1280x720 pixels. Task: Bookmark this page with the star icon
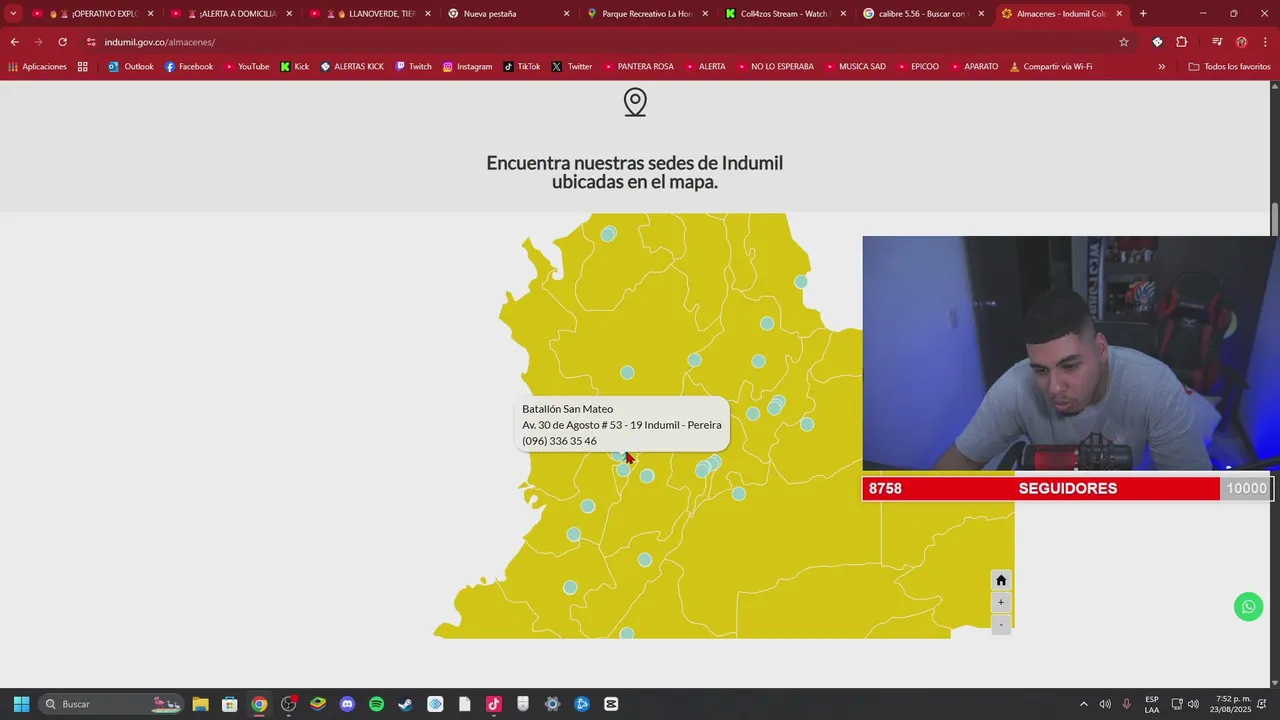click(x=1124, y=42)
